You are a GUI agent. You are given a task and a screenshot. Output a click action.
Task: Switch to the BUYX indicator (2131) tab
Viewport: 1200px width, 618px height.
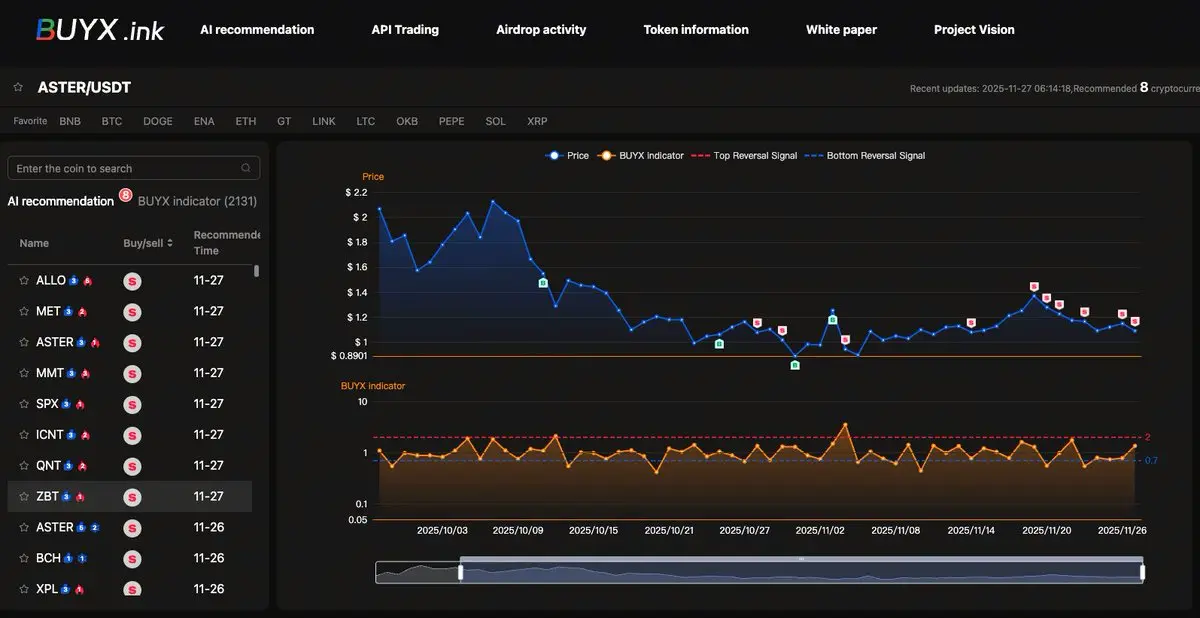pos(197,201)
